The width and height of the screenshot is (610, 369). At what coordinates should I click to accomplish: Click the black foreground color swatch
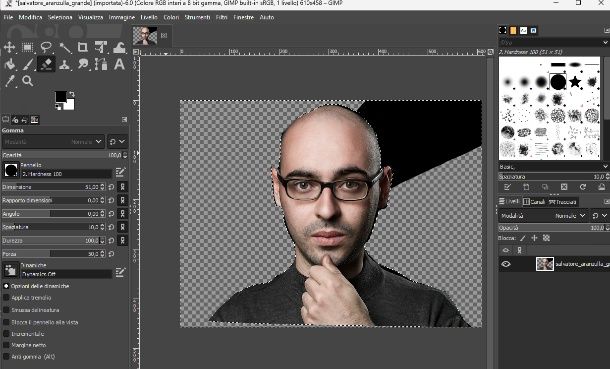point(60,96)
